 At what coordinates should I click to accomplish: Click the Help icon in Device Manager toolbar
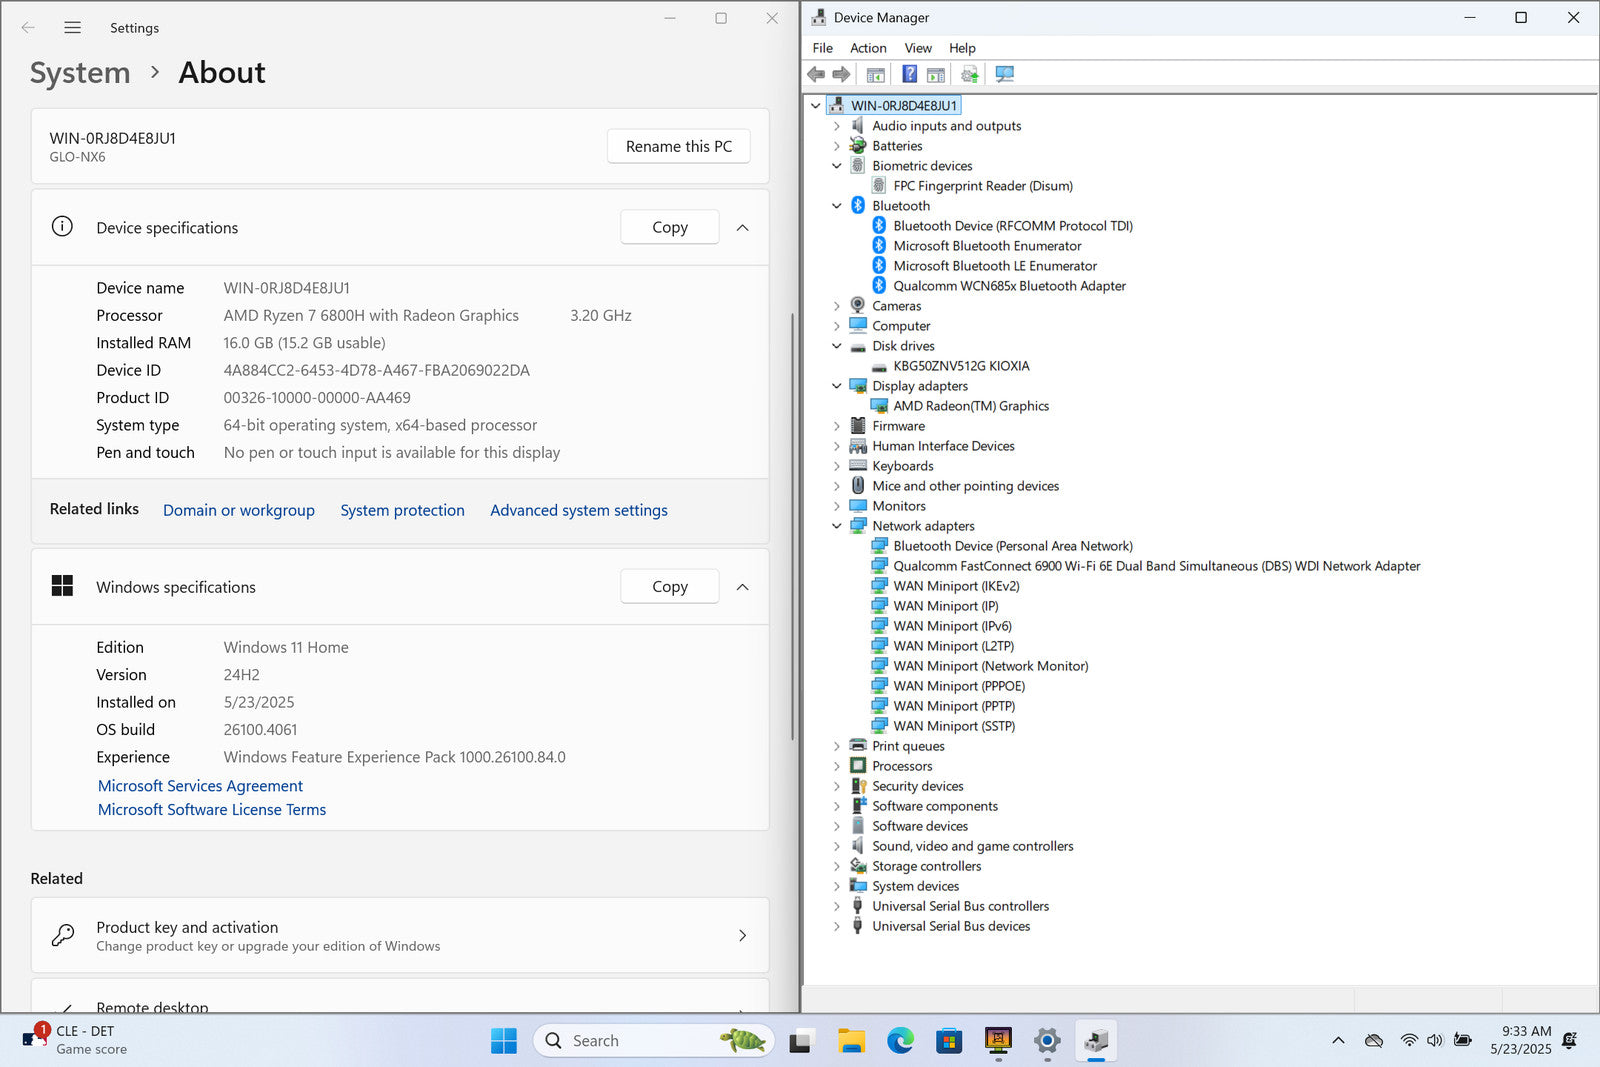coord(909,74)
